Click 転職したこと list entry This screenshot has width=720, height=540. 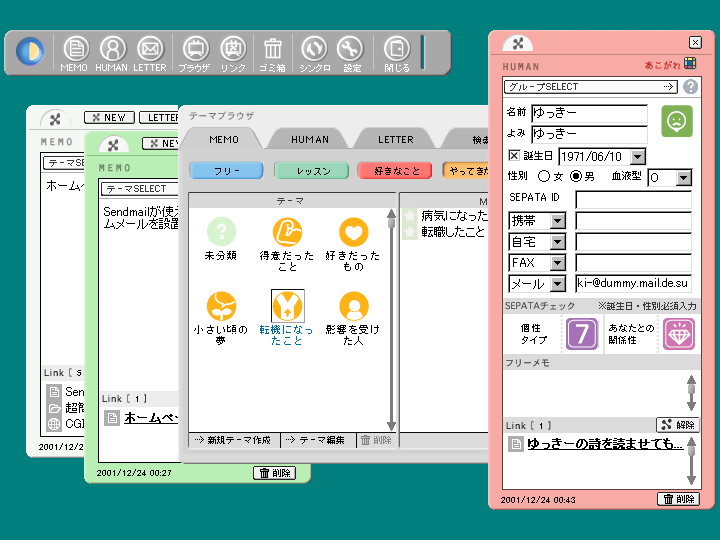[453, 232]
